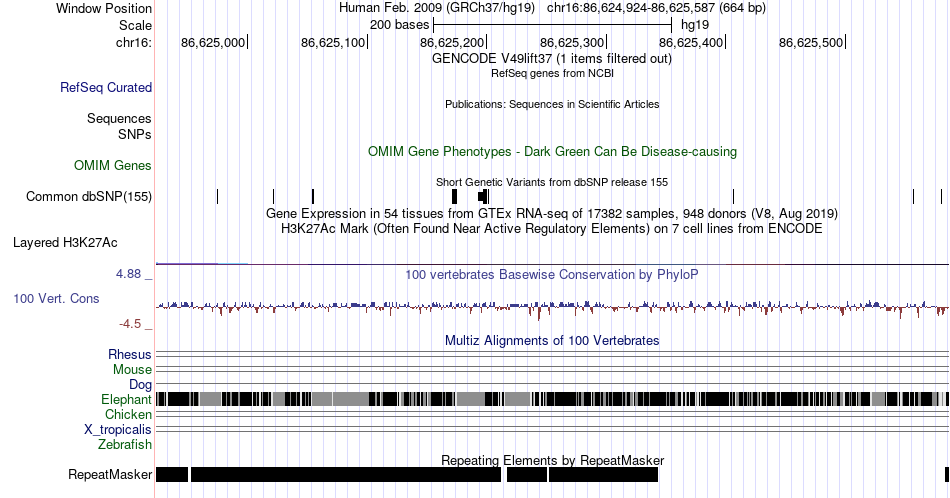Click the Scale track label
This screenshot has width=950, height=498.
135,25
